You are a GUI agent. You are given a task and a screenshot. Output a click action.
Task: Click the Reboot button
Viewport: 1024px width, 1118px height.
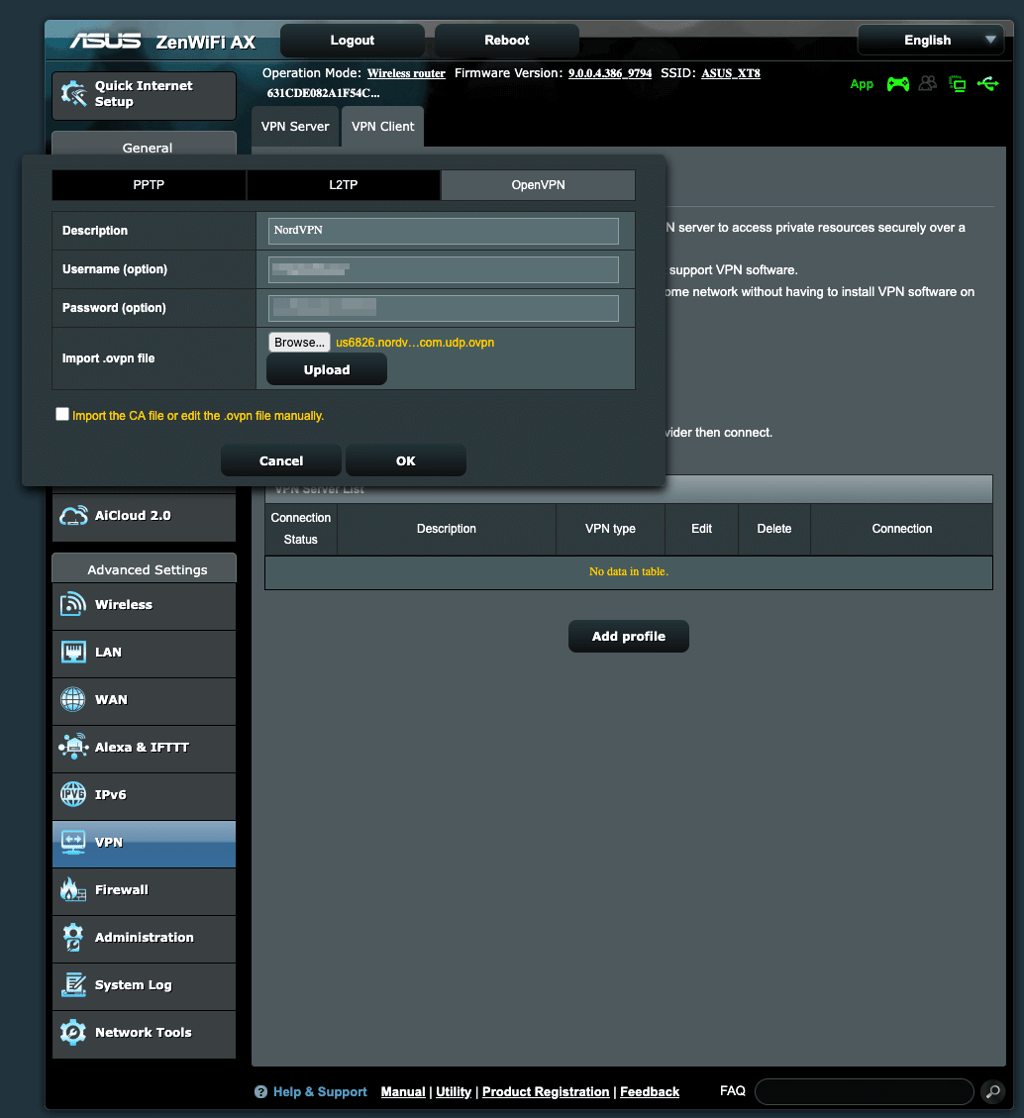coord(506,40)
